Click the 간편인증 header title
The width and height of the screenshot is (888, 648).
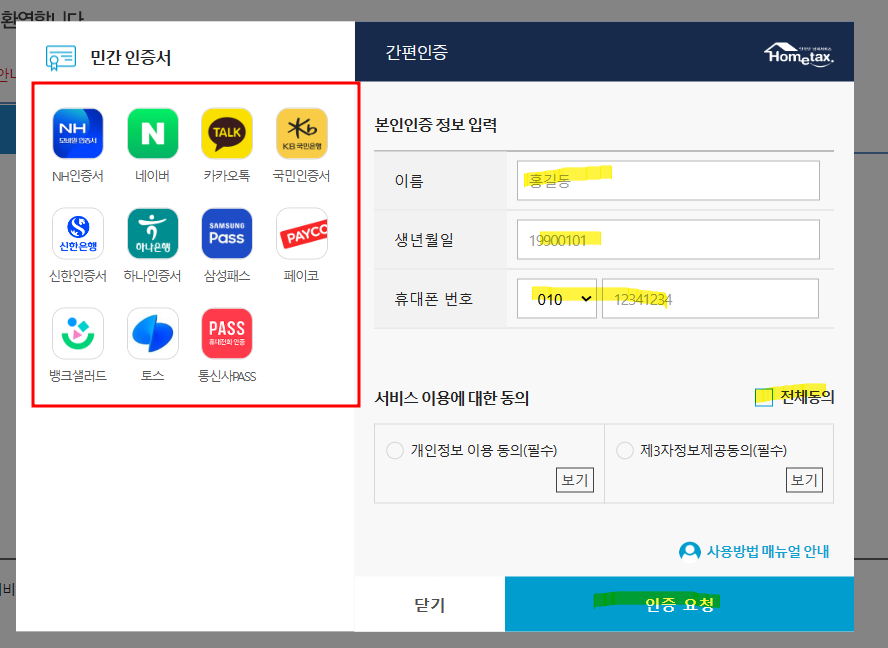(x=417, y=52)
